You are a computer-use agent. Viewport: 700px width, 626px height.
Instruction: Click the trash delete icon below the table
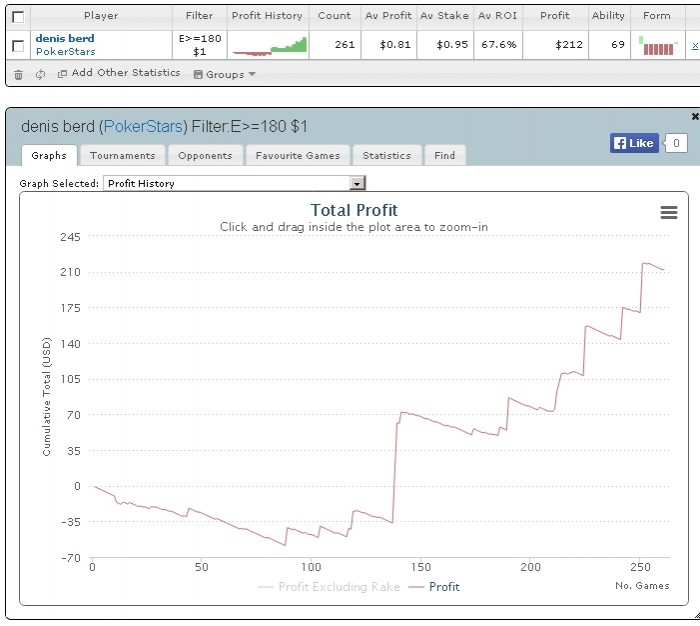18,75
